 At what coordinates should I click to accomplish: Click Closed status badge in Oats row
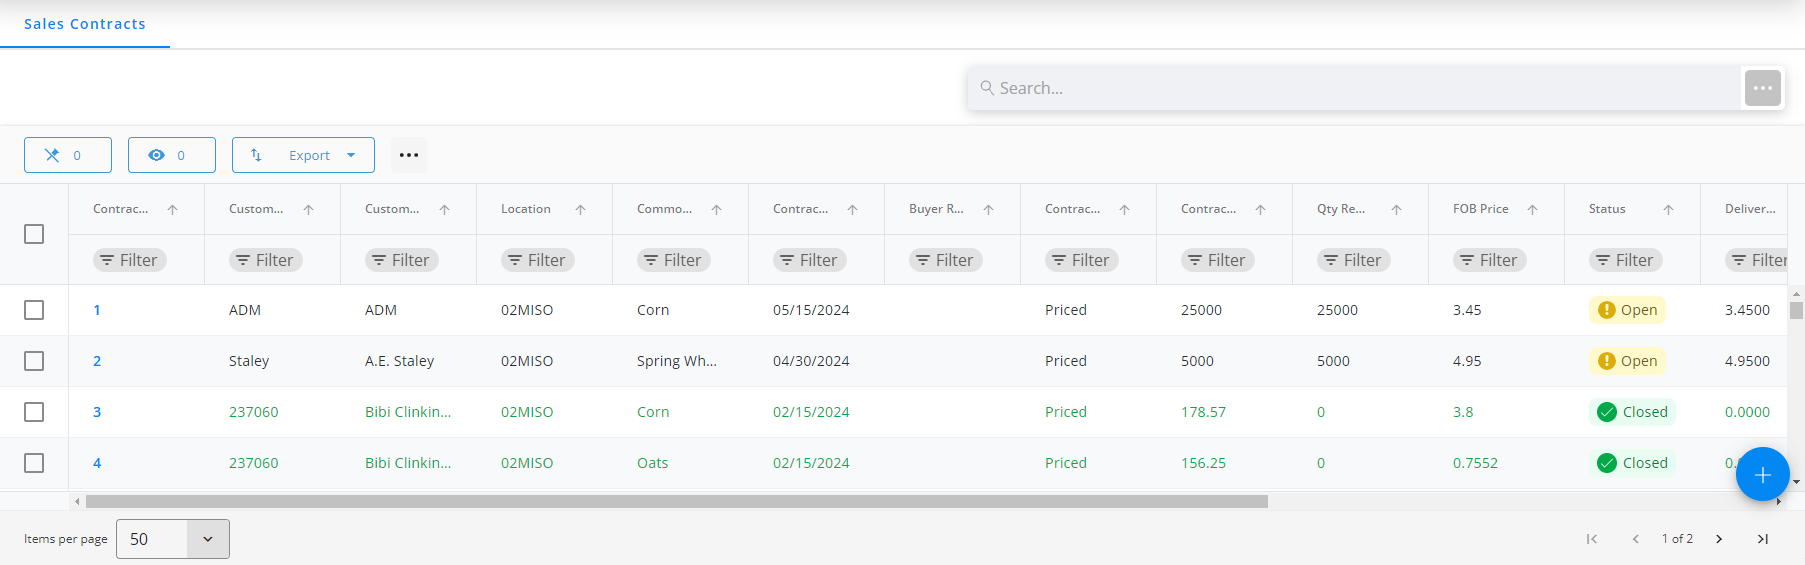pyautogui.click(x=1632, y=463)
